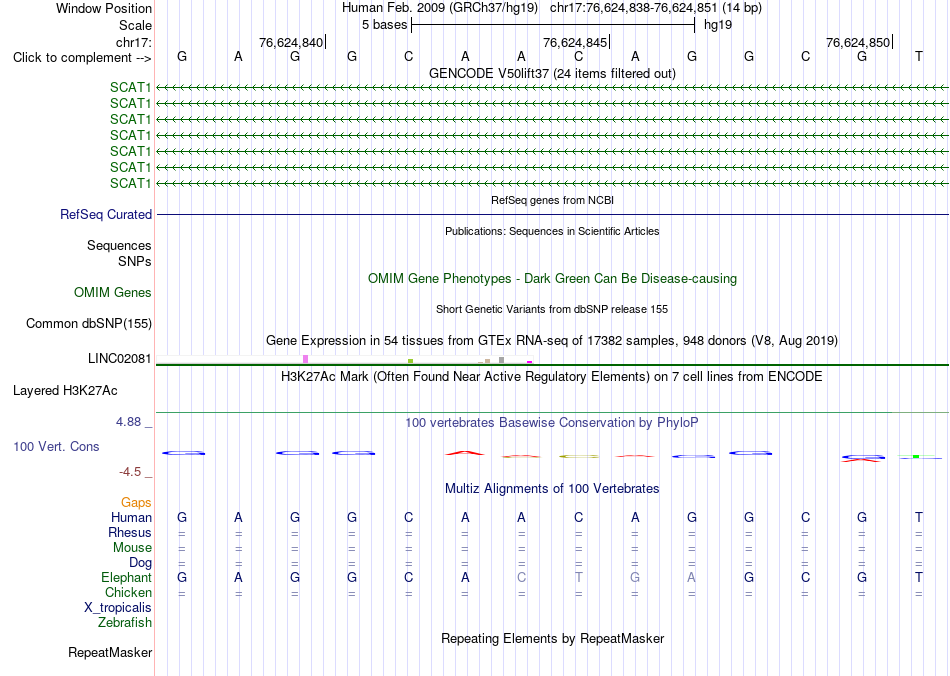The image size is (950, 676).
Task: Click the Common dbSNP(155) track label
Action: click(88, 323)
